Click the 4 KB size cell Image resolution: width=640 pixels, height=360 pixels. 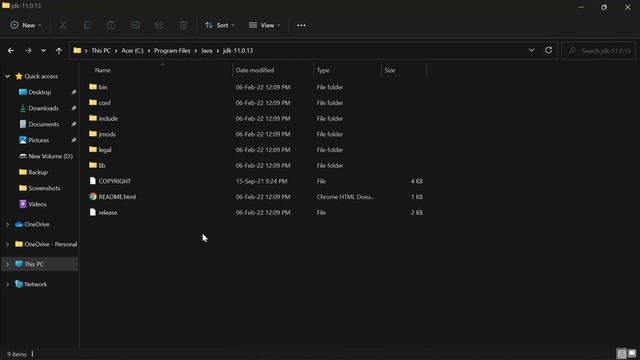pyautogui.click(x=417, y=181)
